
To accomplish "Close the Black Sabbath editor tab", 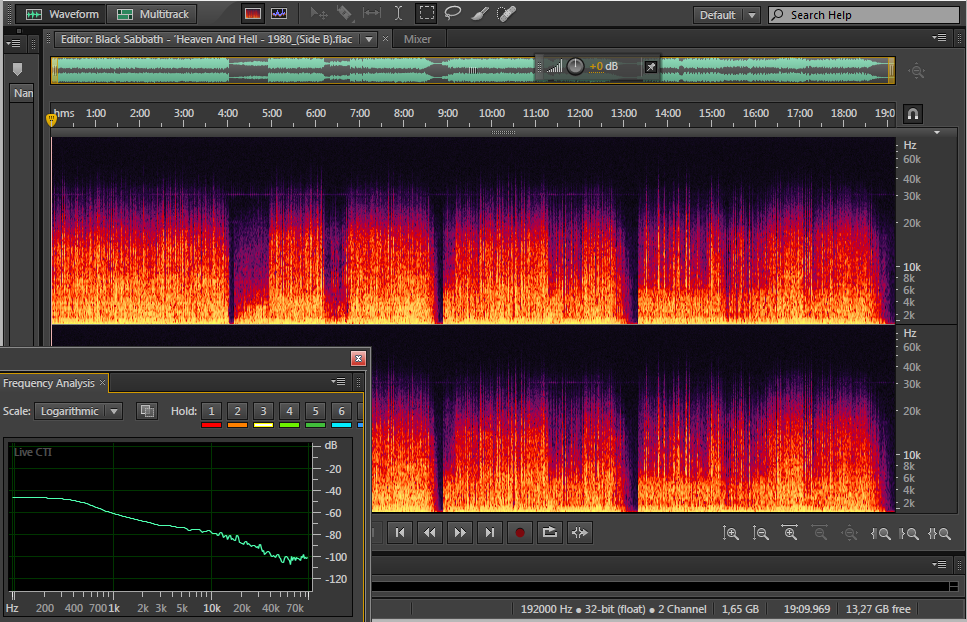I will tap(385, 39).
